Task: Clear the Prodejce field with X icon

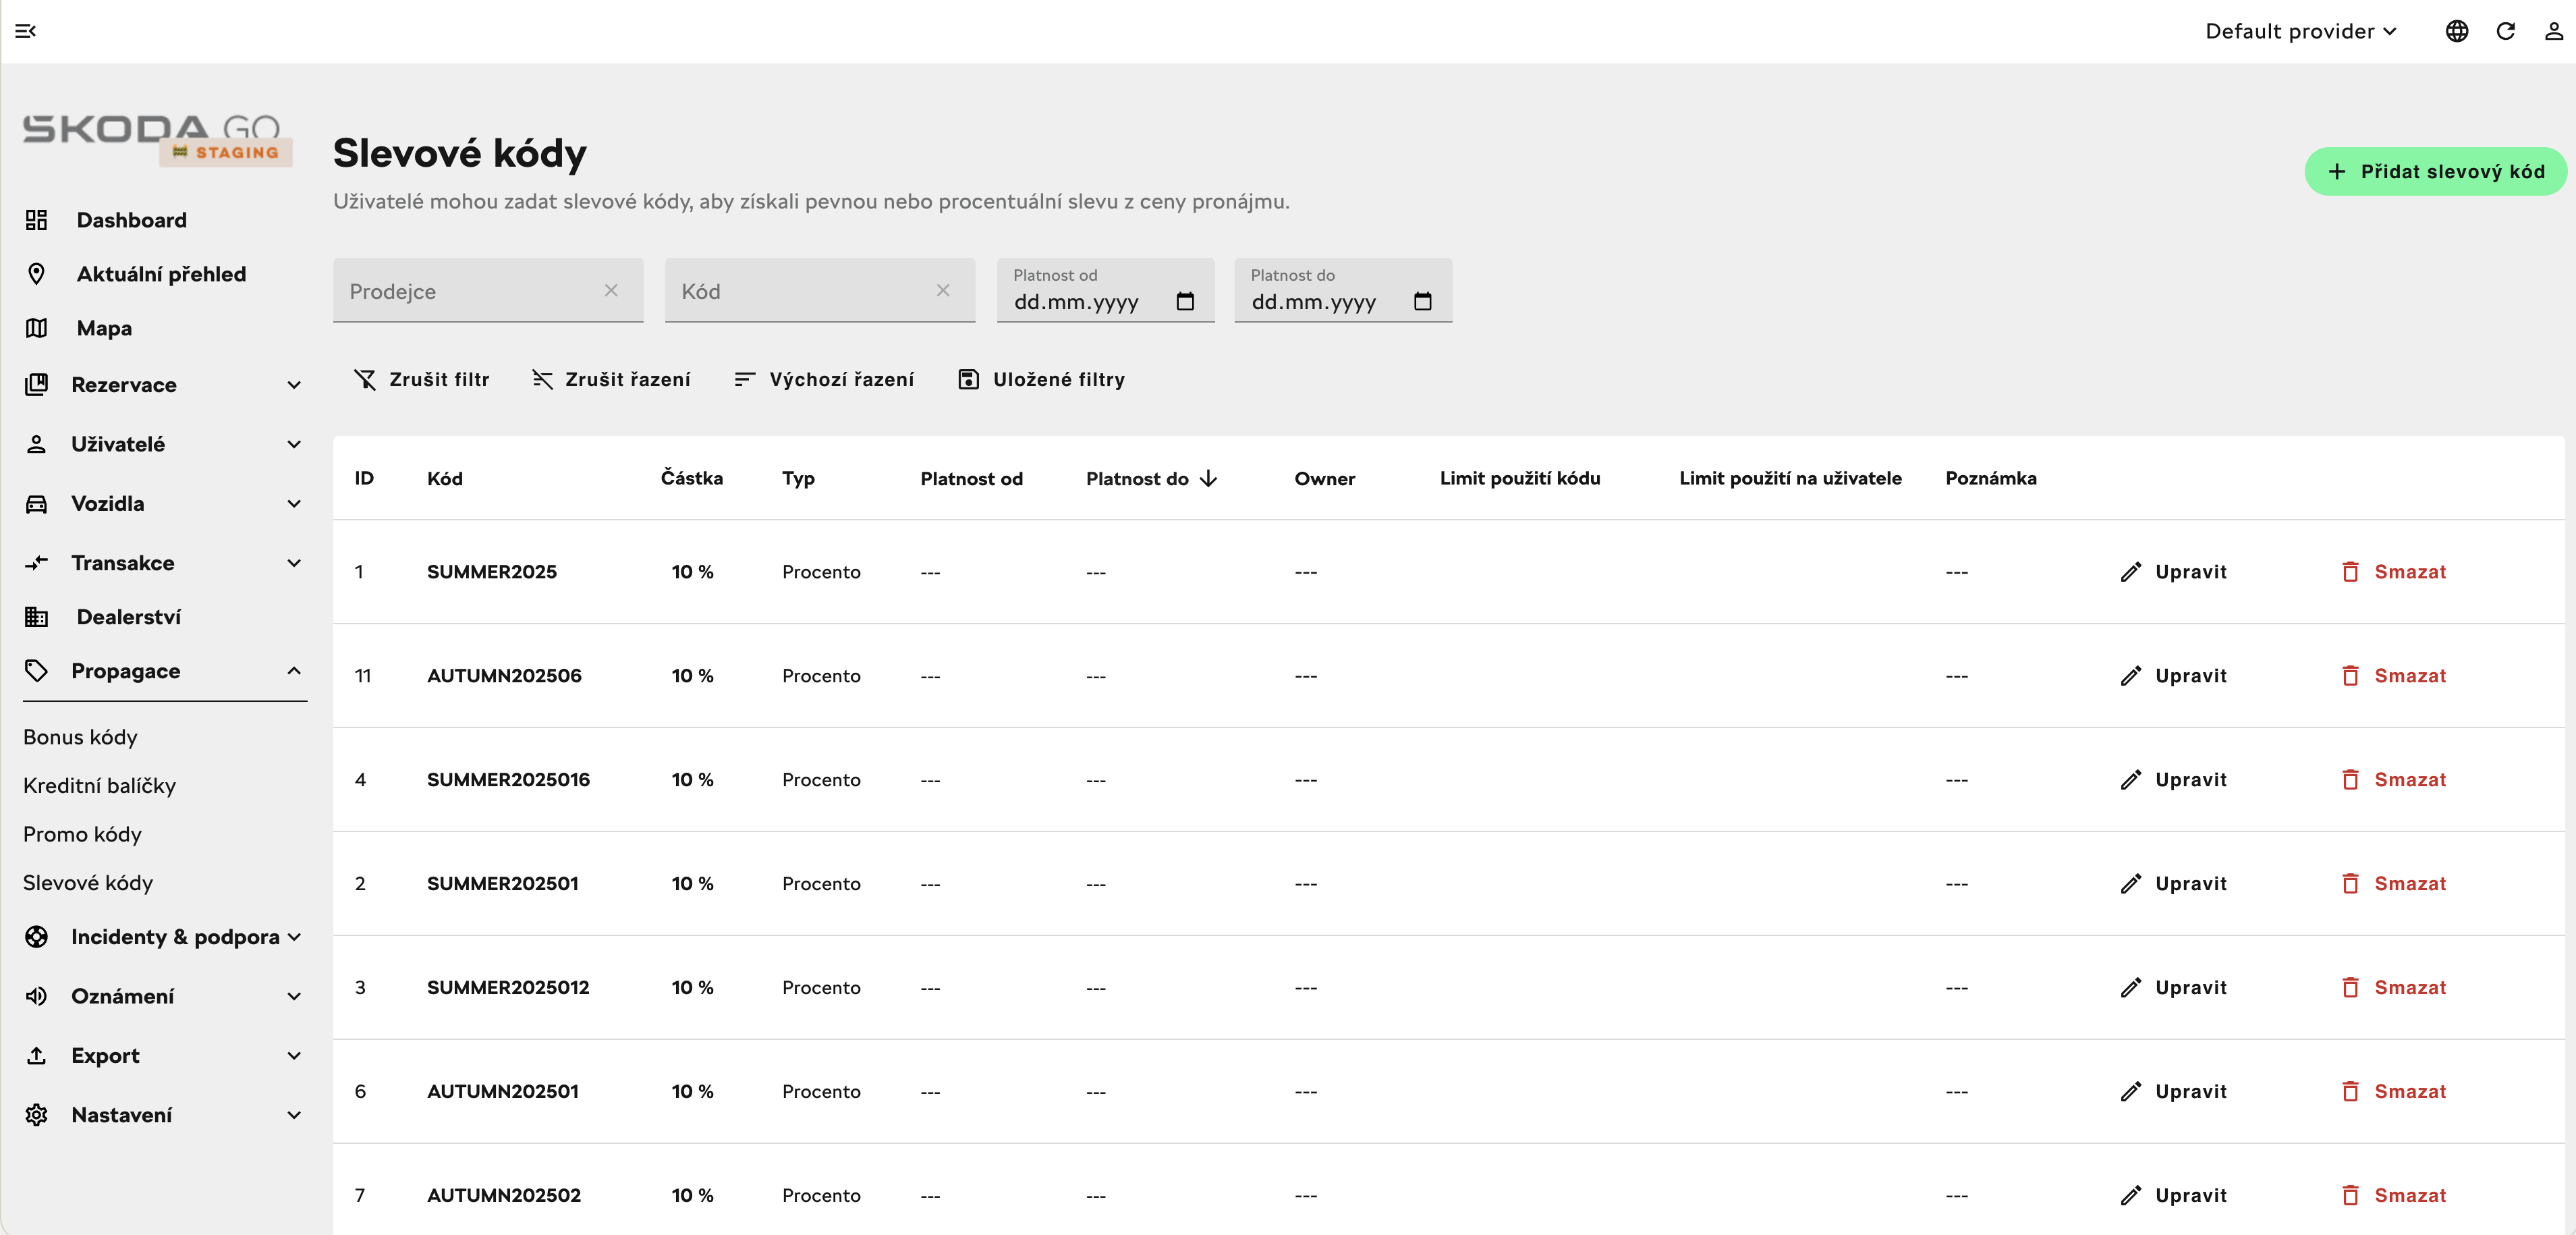Action: (x=611, y=290)
